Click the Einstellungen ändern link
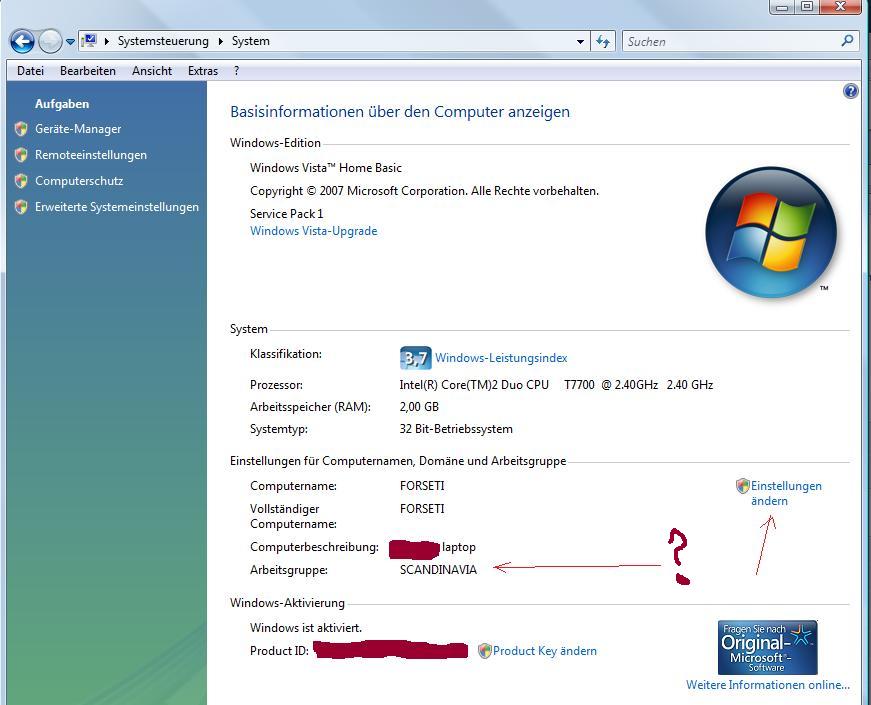Image resolution: width=871 pixels, height=705 pixels. [786, 493]
